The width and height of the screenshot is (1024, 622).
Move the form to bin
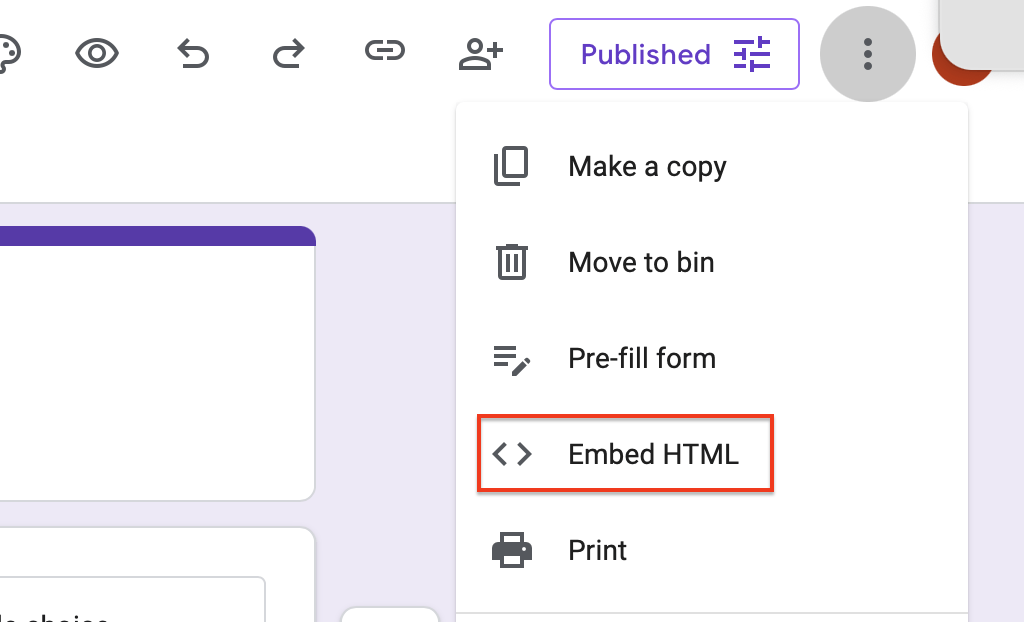pyautogui.click(x=640, y=262)
